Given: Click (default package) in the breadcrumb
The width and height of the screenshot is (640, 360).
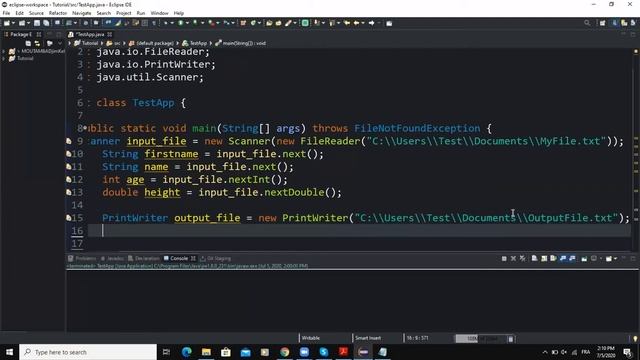Looking at the screenshot, I should 155,43.
